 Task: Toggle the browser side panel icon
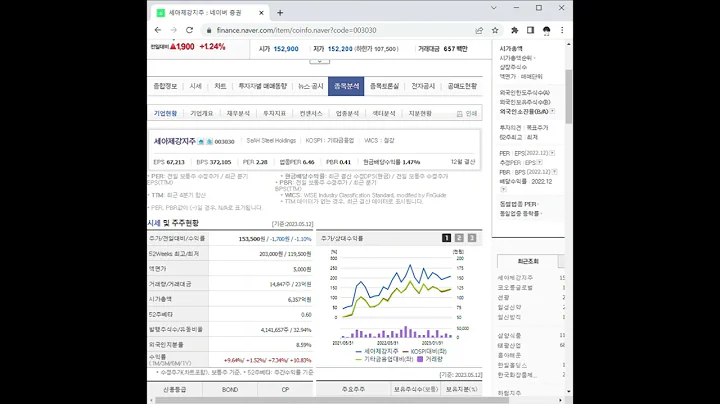click(x=530, y=30)
